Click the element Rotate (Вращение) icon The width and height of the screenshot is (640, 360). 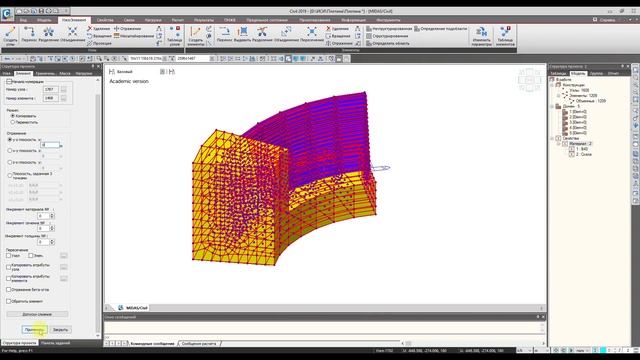[x=328, y=36]
